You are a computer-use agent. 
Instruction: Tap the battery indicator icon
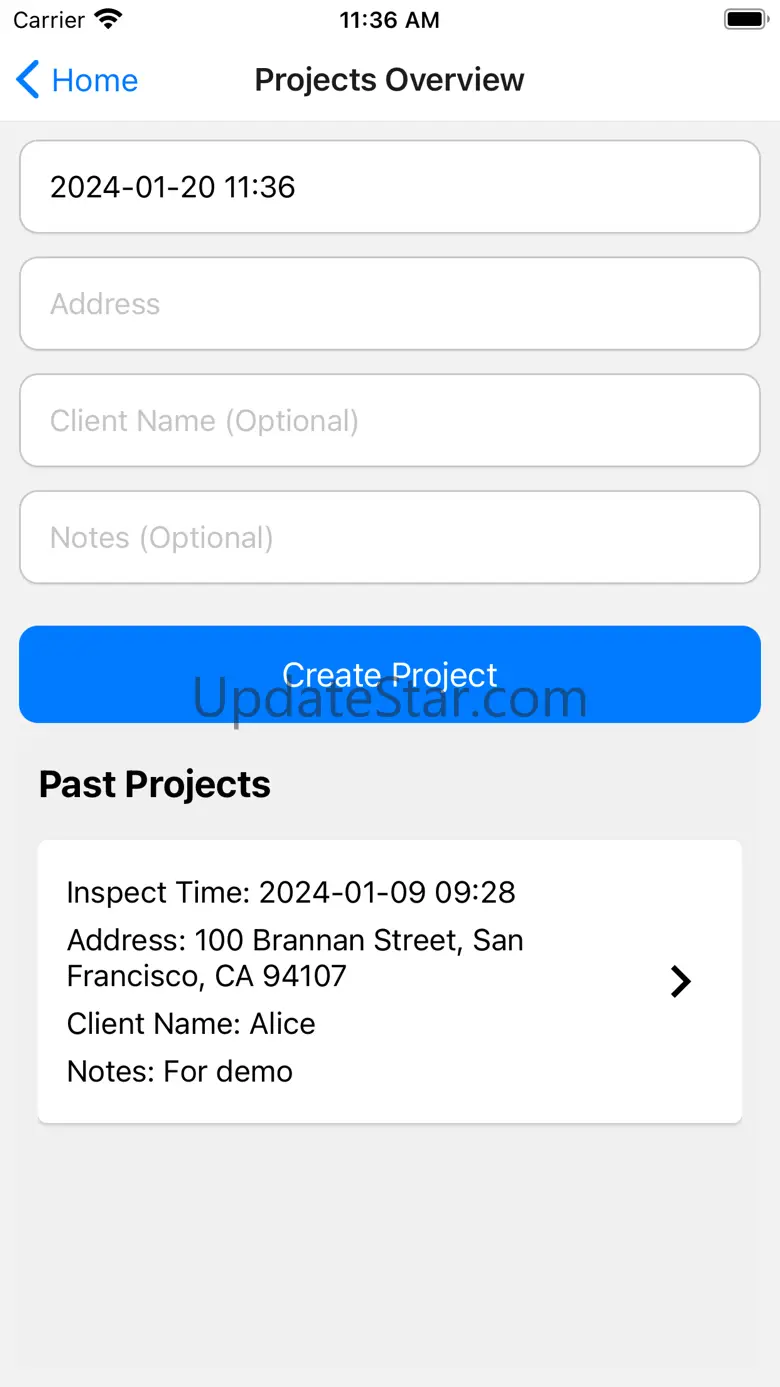744,19
